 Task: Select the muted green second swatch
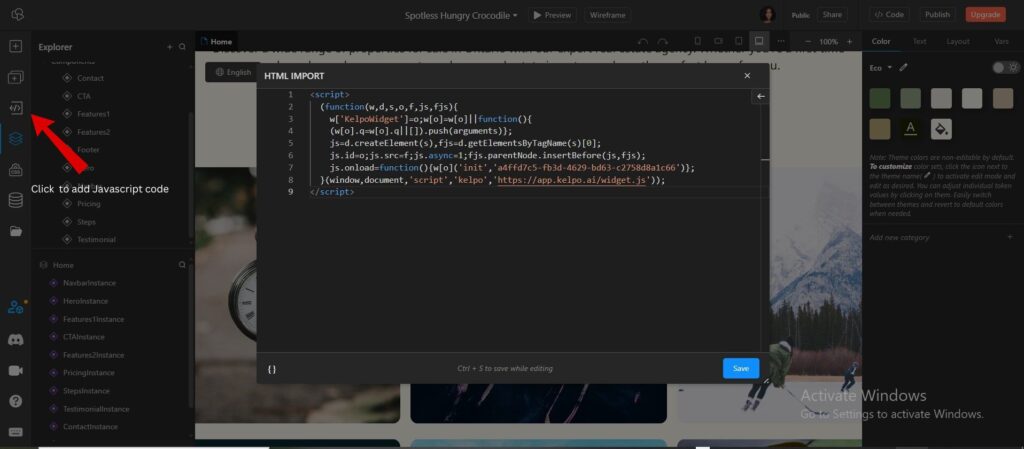910,98
